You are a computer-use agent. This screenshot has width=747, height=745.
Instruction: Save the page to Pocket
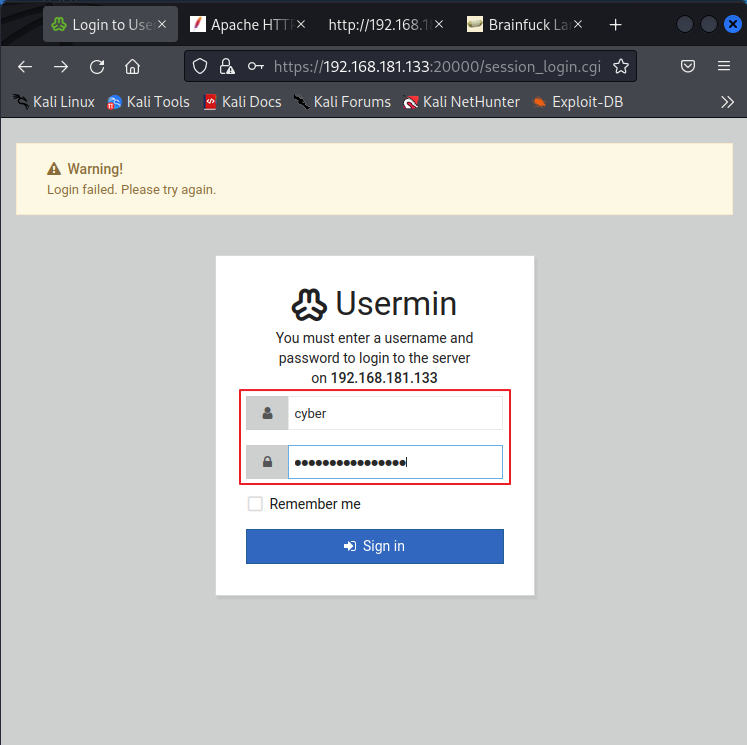tap(687, 66)
